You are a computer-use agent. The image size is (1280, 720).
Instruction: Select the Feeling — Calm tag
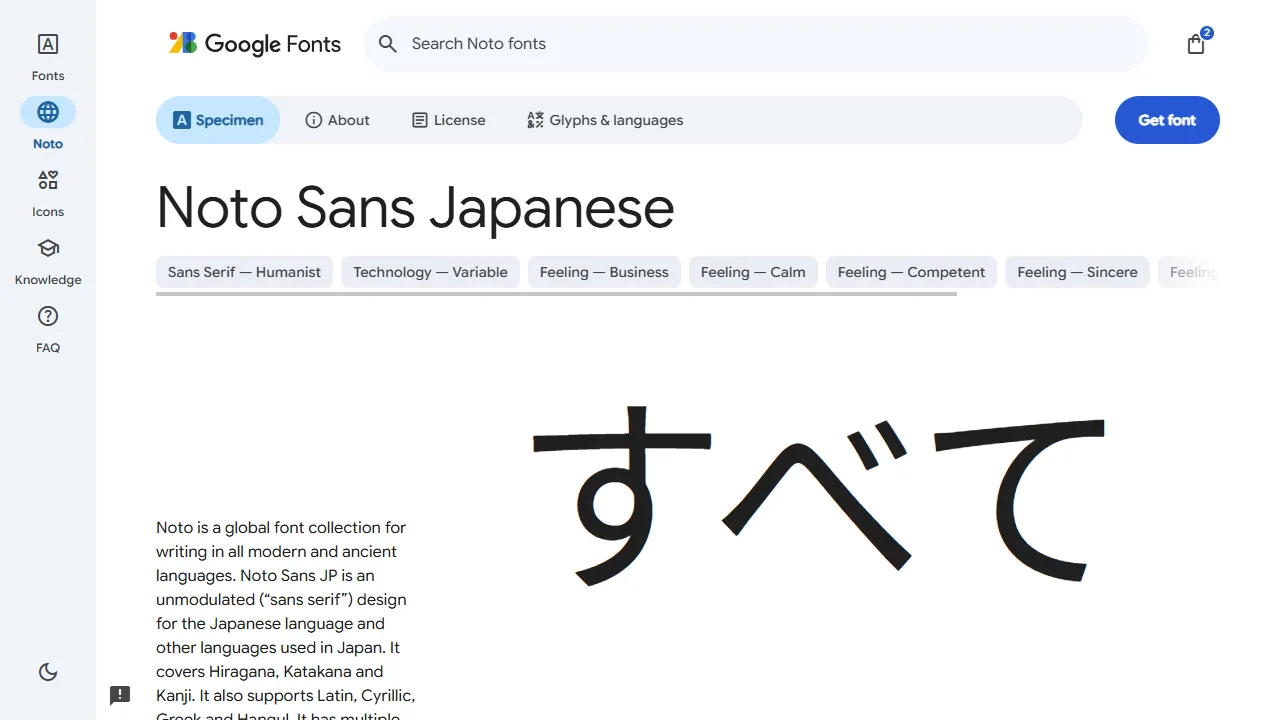pyautogui.click(x=753, y=272)
